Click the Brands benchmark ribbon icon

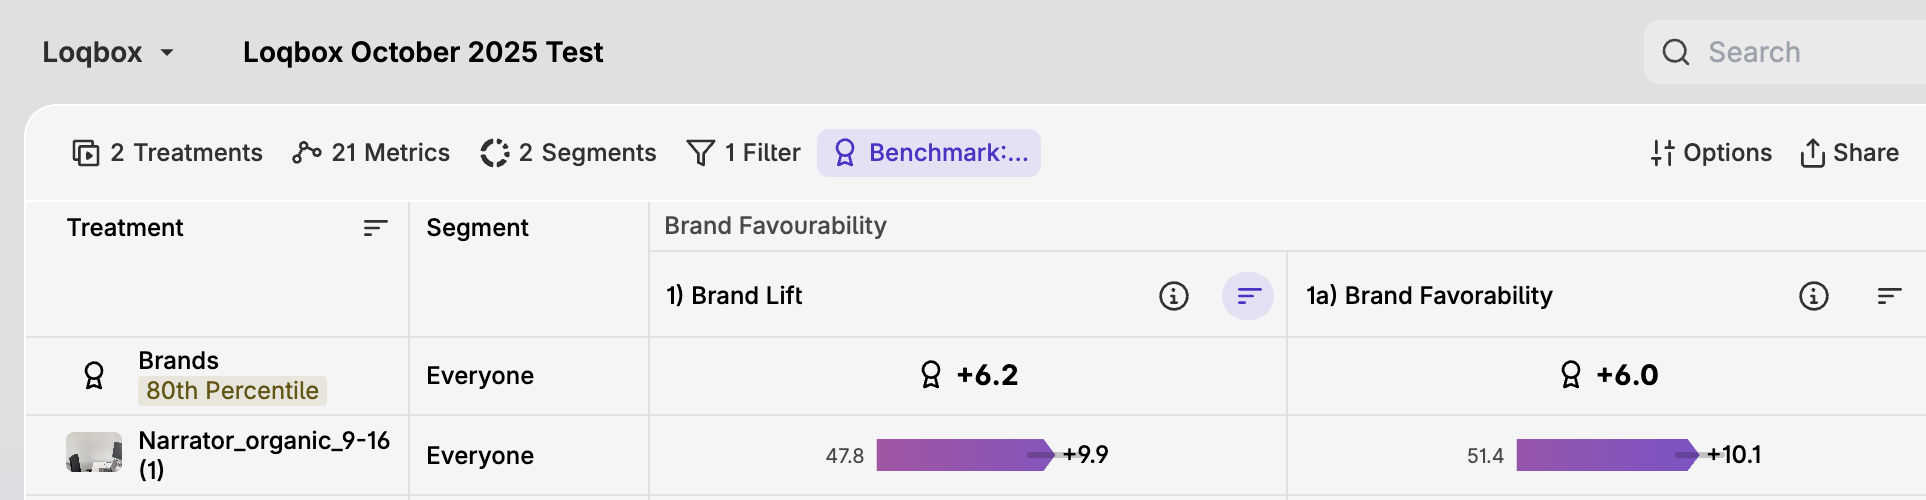tap(94, 376)
